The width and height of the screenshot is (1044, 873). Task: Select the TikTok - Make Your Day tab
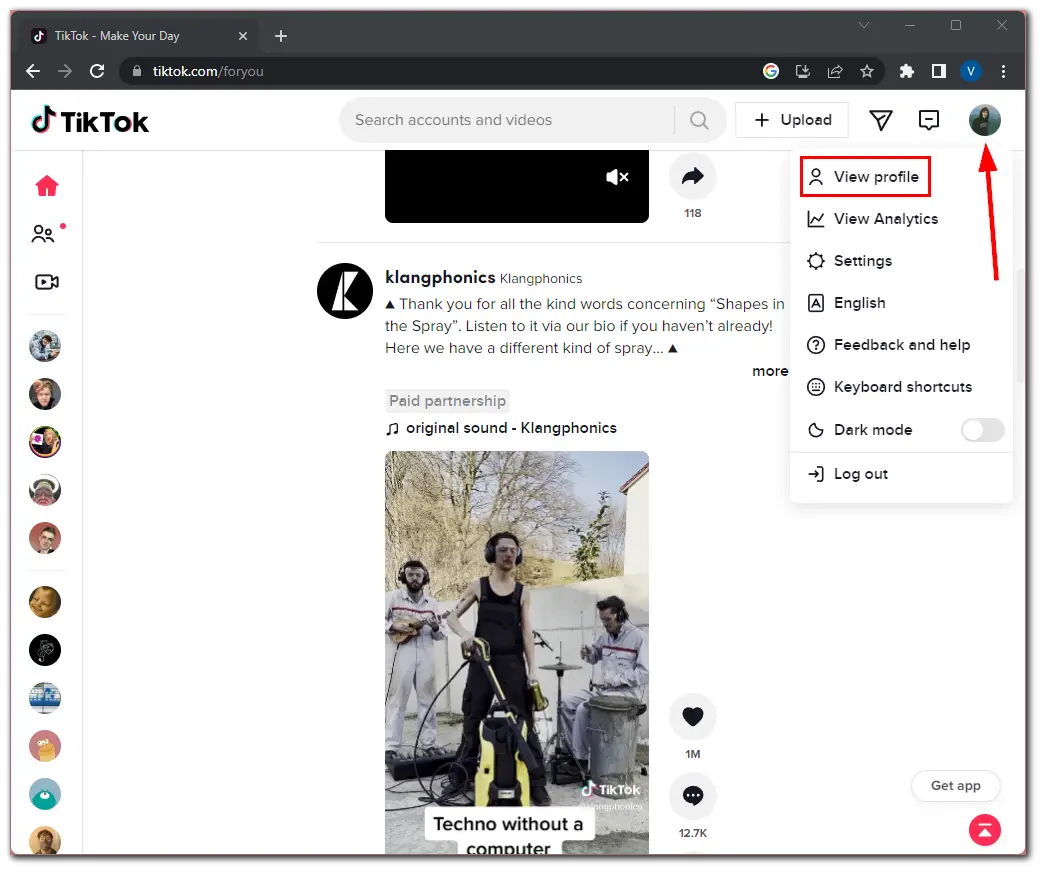click(x=139, y=36)
